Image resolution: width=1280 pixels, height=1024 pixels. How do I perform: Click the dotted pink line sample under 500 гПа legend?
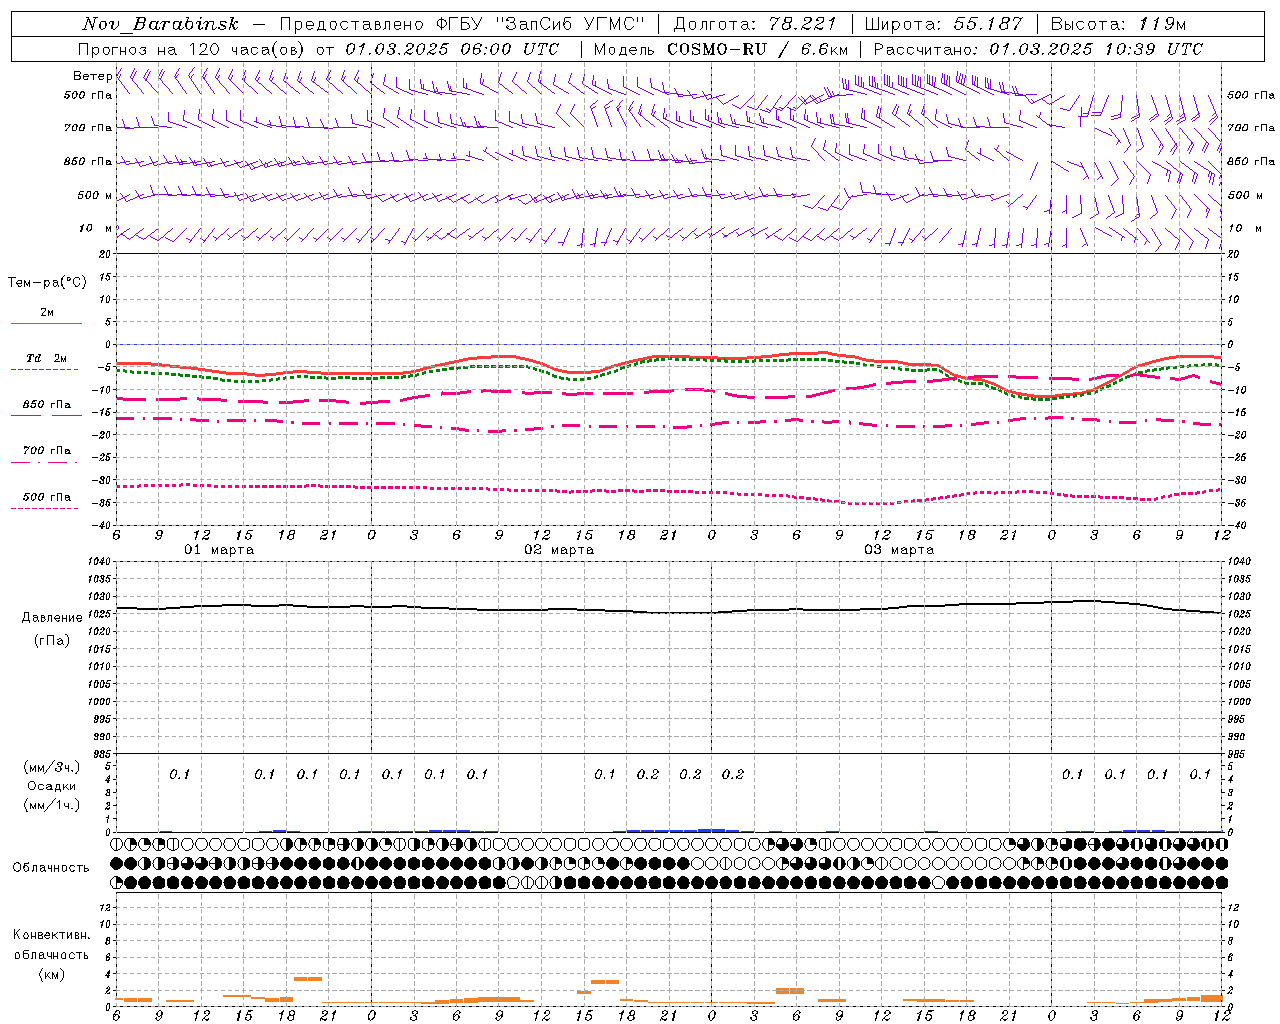click(44, 508)
